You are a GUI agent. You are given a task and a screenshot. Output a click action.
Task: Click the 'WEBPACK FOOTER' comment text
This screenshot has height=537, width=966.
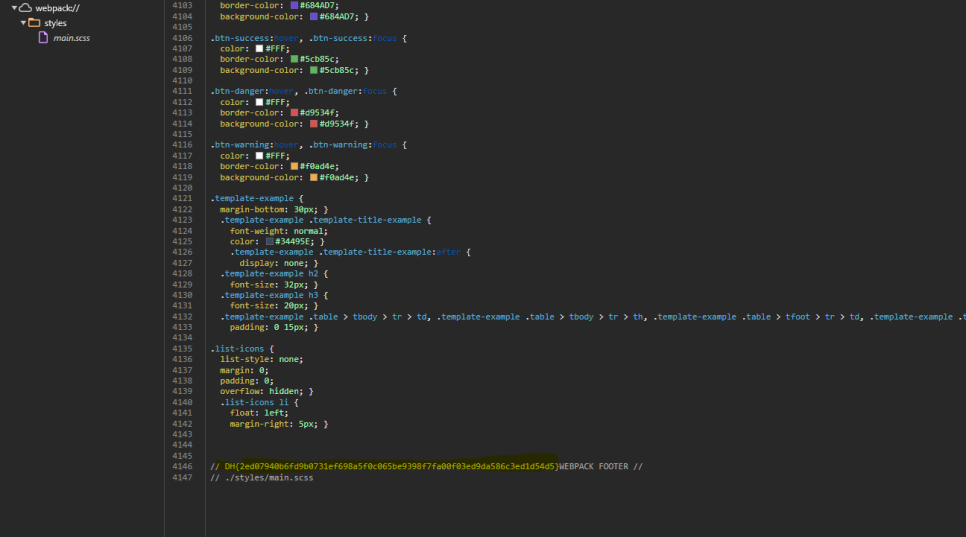pos(593,466)
